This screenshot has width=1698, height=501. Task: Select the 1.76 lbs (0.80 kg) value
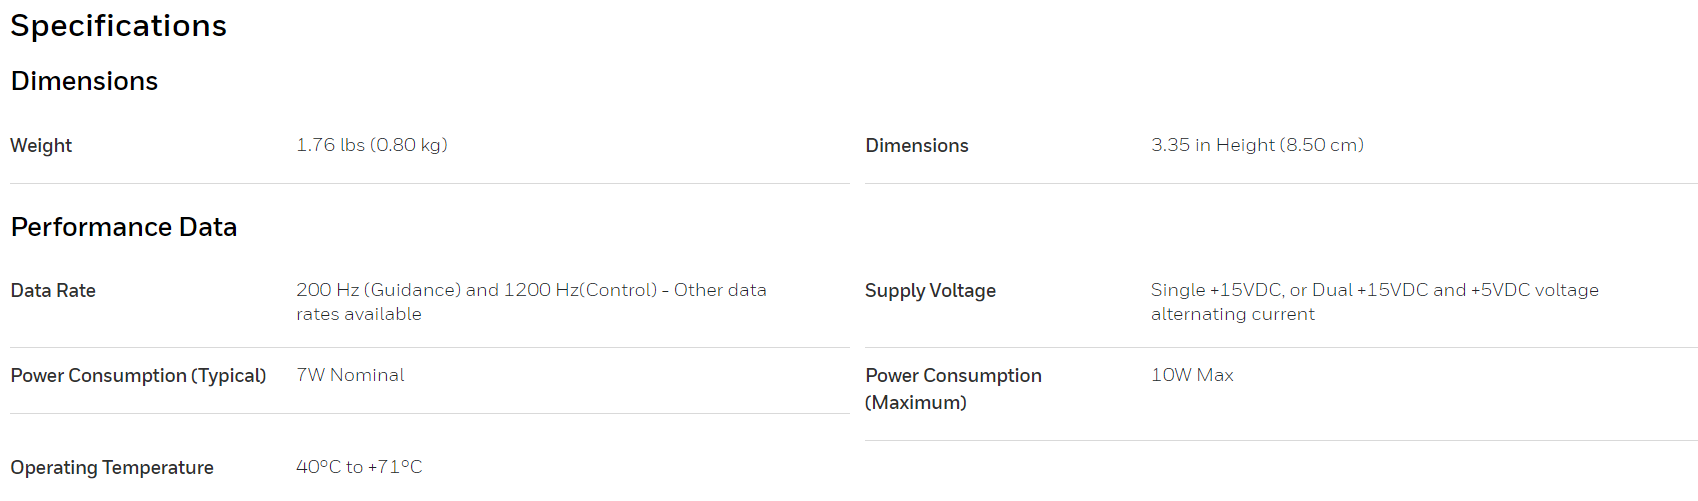pos(372,145)
